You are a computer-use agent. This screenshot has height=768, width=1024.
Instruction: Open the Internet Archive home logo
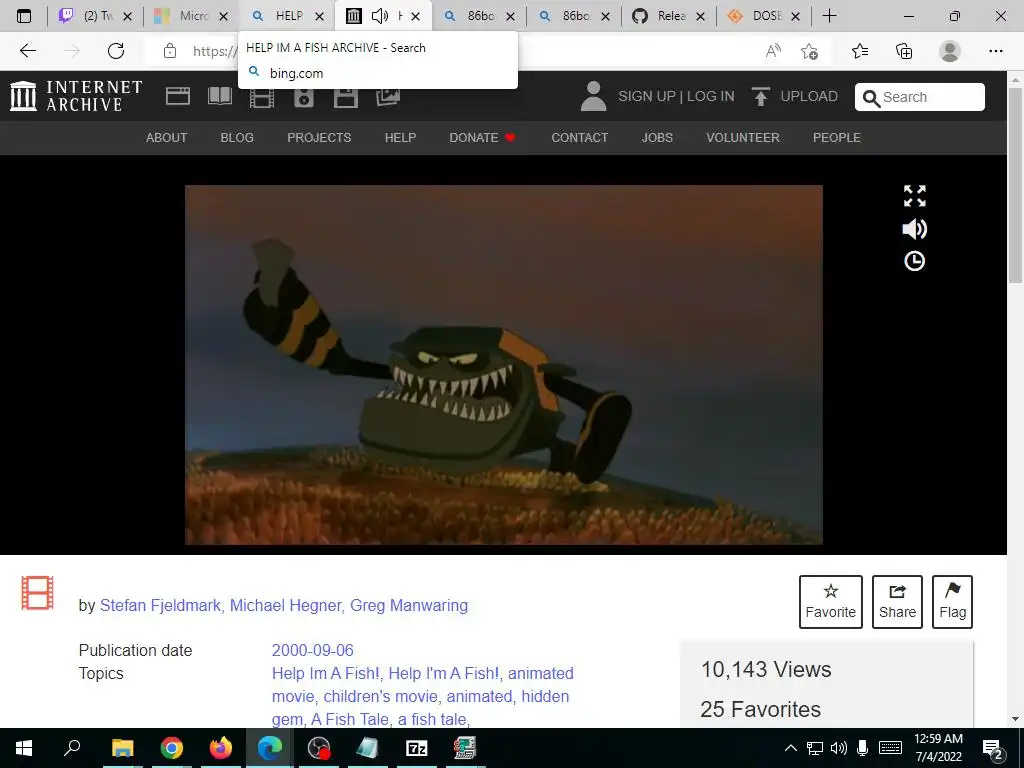[76, 96]
